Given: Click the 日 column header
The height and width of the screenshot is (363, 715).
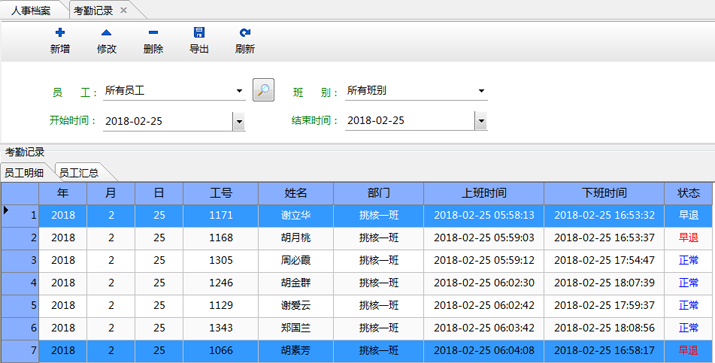Looking at the screenshot, I should 159,193.
